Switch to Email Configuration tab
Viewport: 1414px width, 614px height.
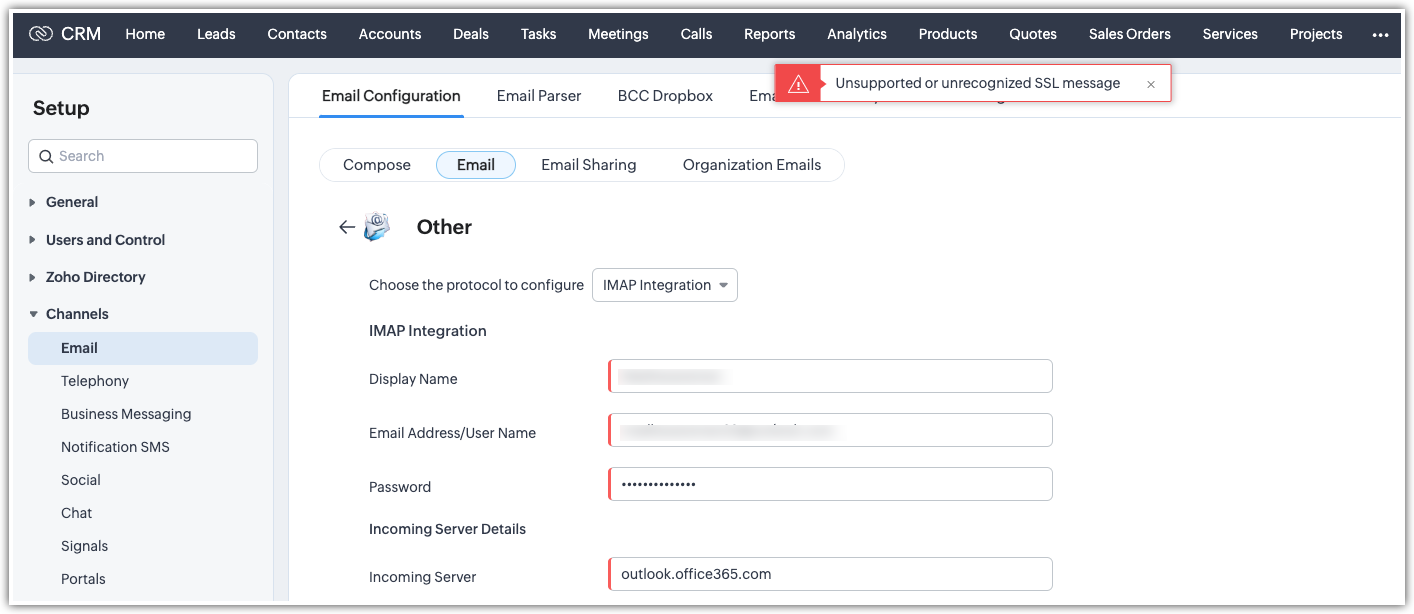pos(391,96)
